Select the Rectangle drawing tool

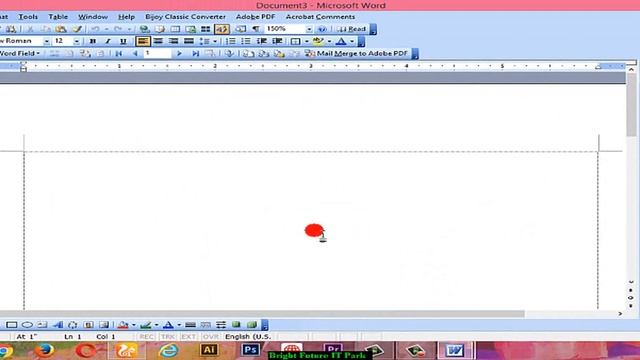click(11, 325)
